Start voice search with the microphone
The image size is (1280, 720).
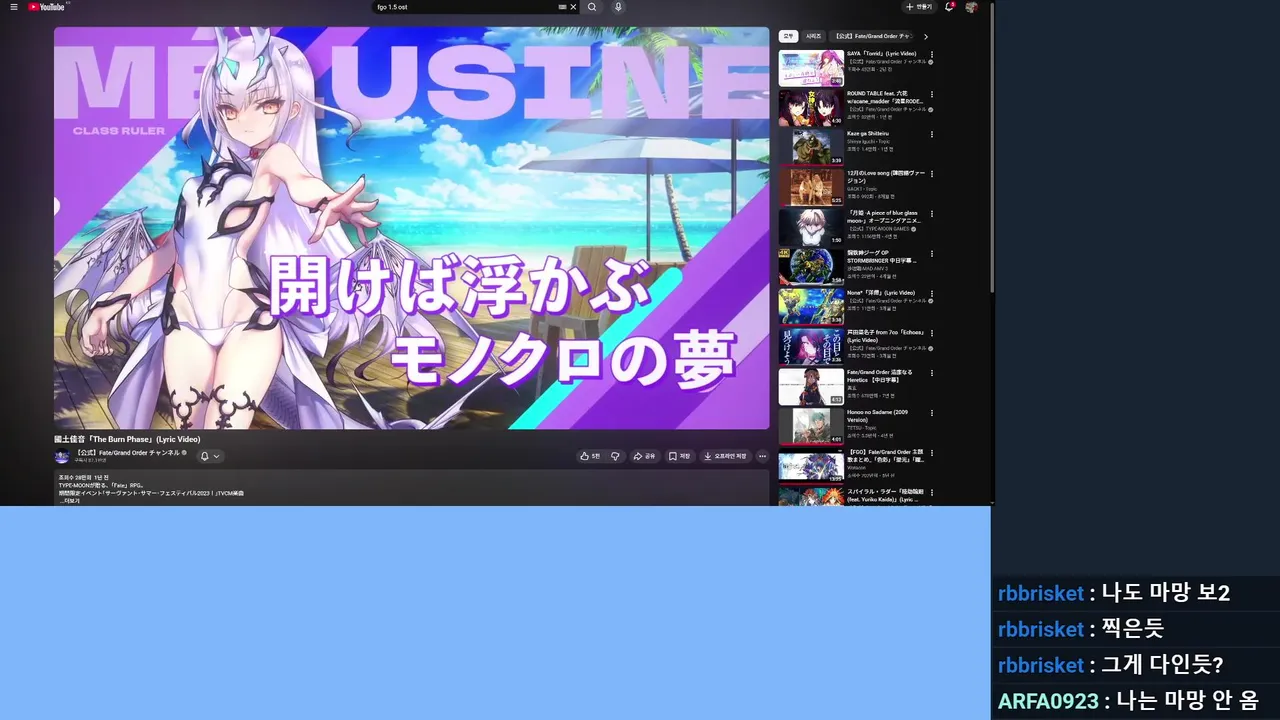coord(618,7)
